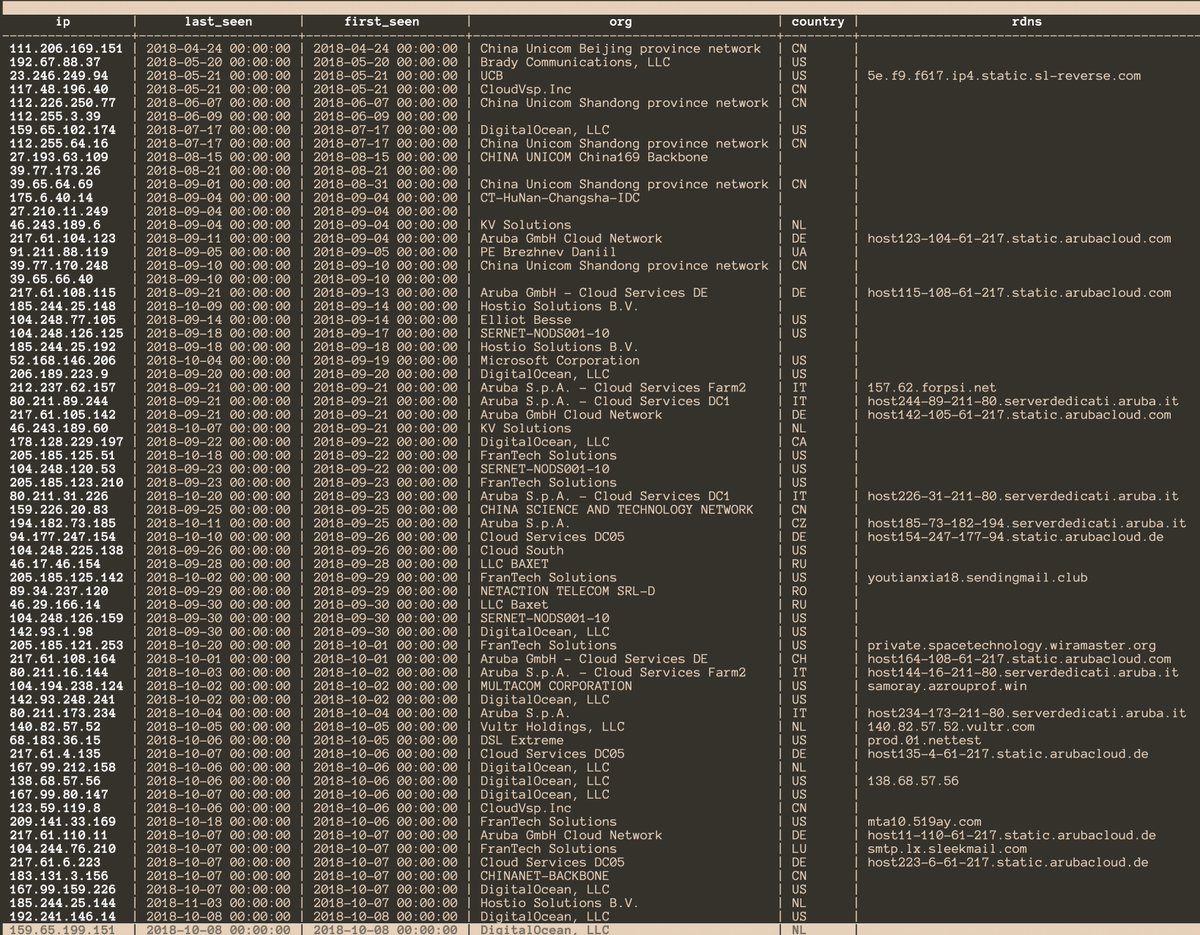Click the 'country' column header
The width and height of the screenshot is (1200, 935).
[817, 21]
